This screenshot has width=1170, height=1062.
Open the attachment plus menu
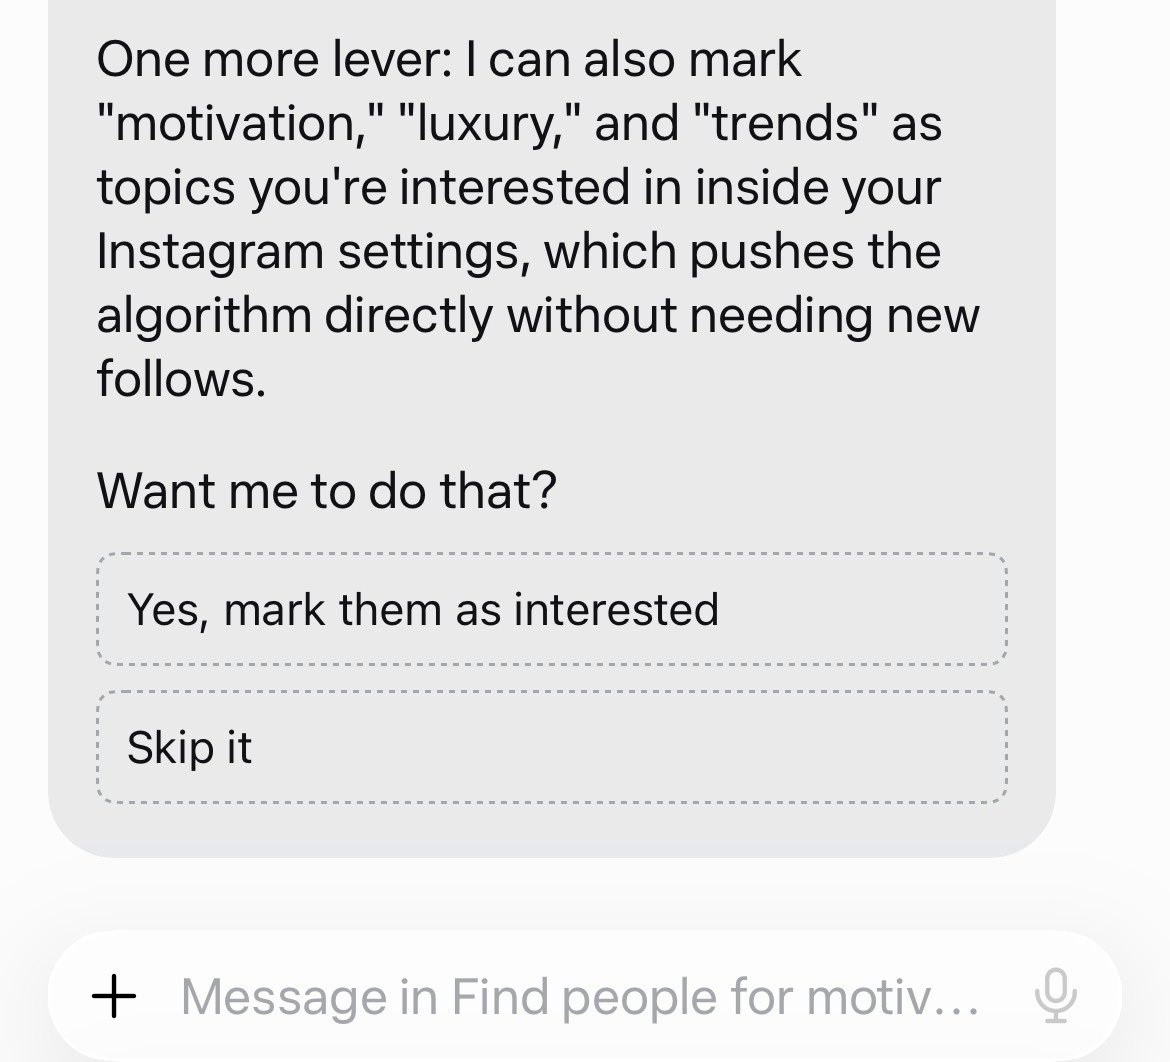pos(114,996)
